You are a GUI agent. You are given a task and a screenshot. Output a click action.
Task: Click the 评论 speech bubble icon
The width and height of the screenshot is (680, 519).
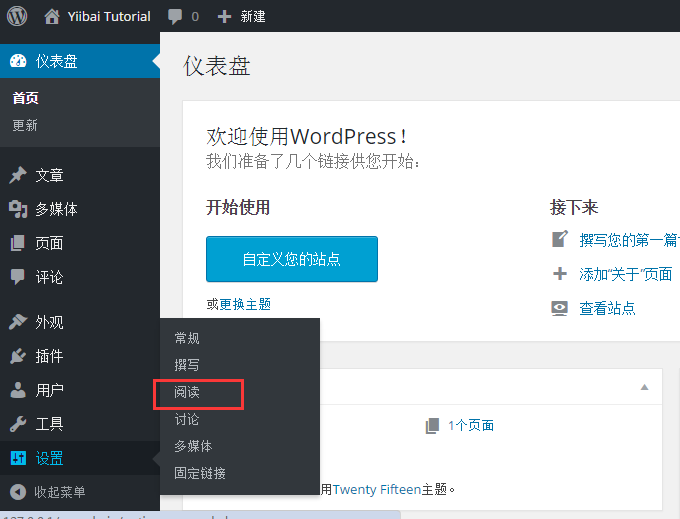tap(18, 277)
